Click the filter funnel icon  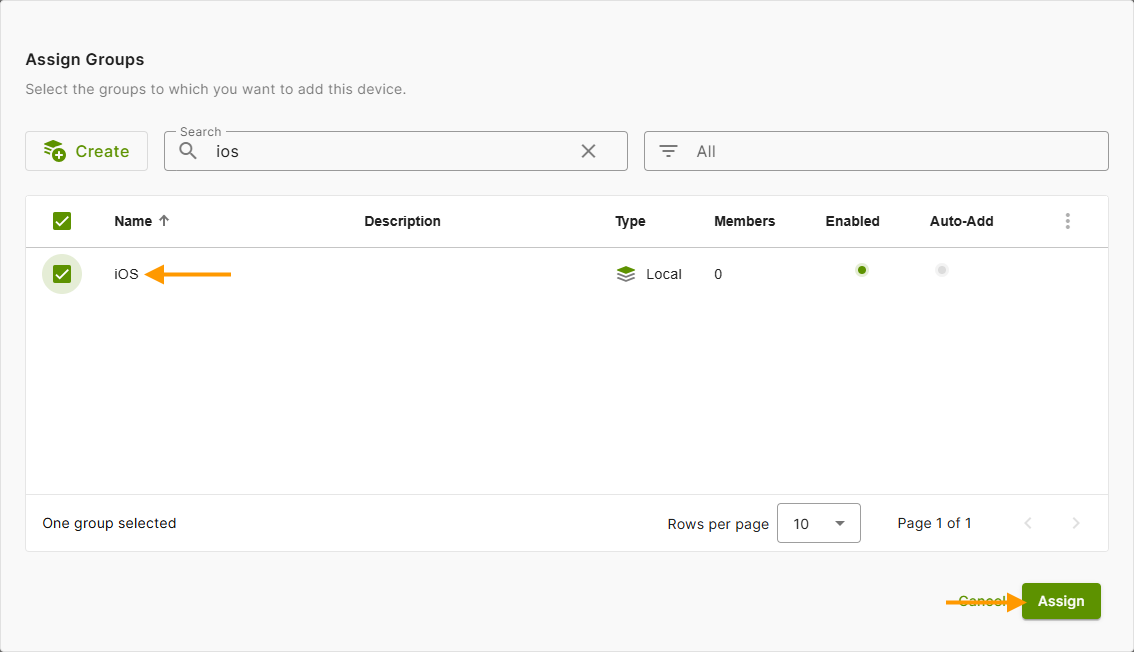tap(667, 151)
